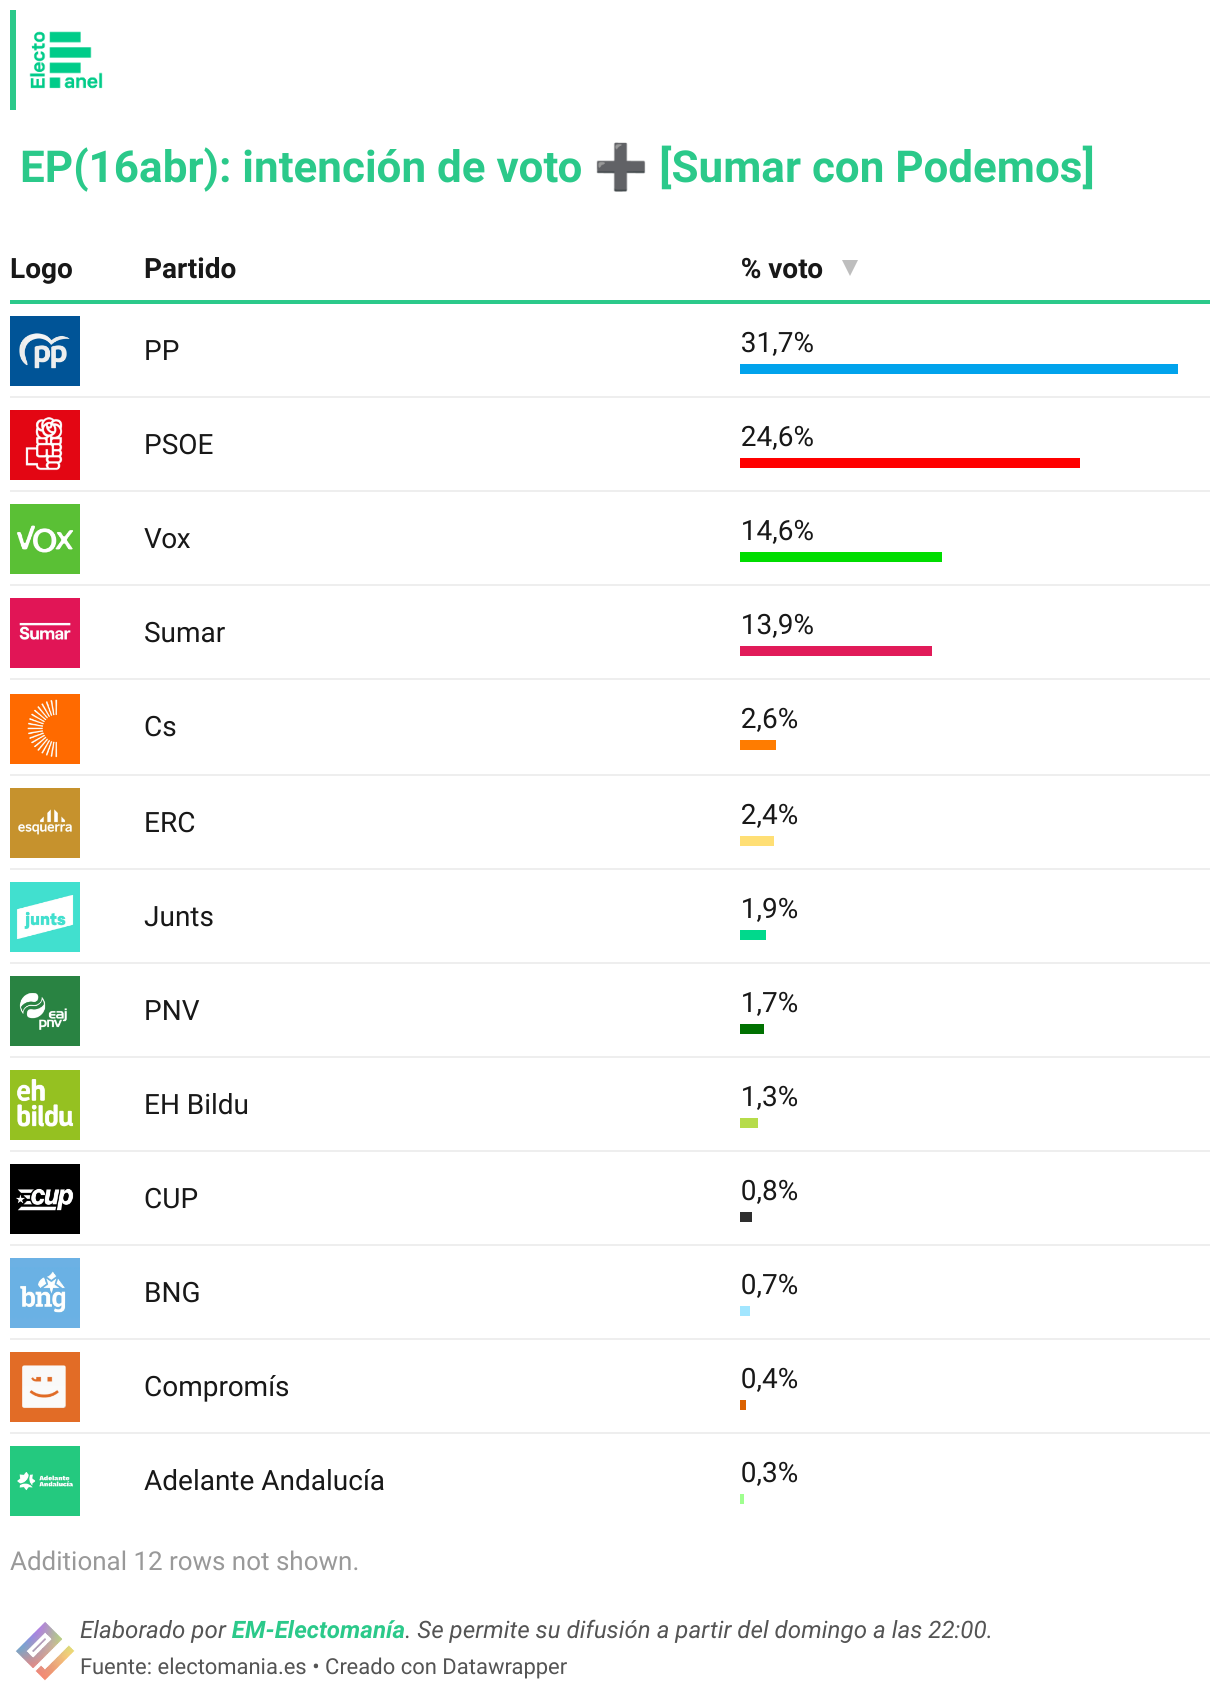The height and width of the screenshot is (1698, 1220).
Task: Click the Junts party logo
Action: point(45,917)
